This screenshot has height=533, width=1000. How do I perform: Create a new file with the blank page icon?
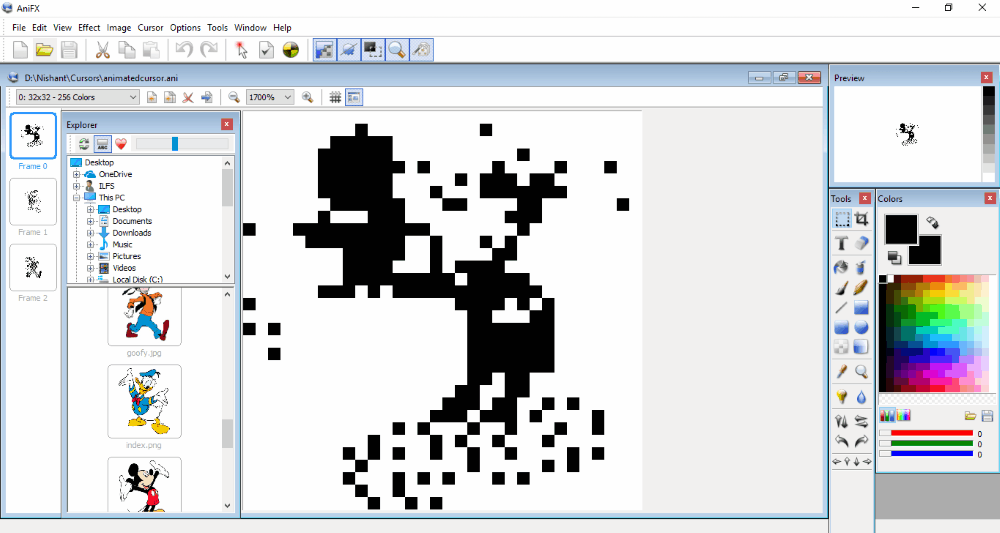point(20,49)
